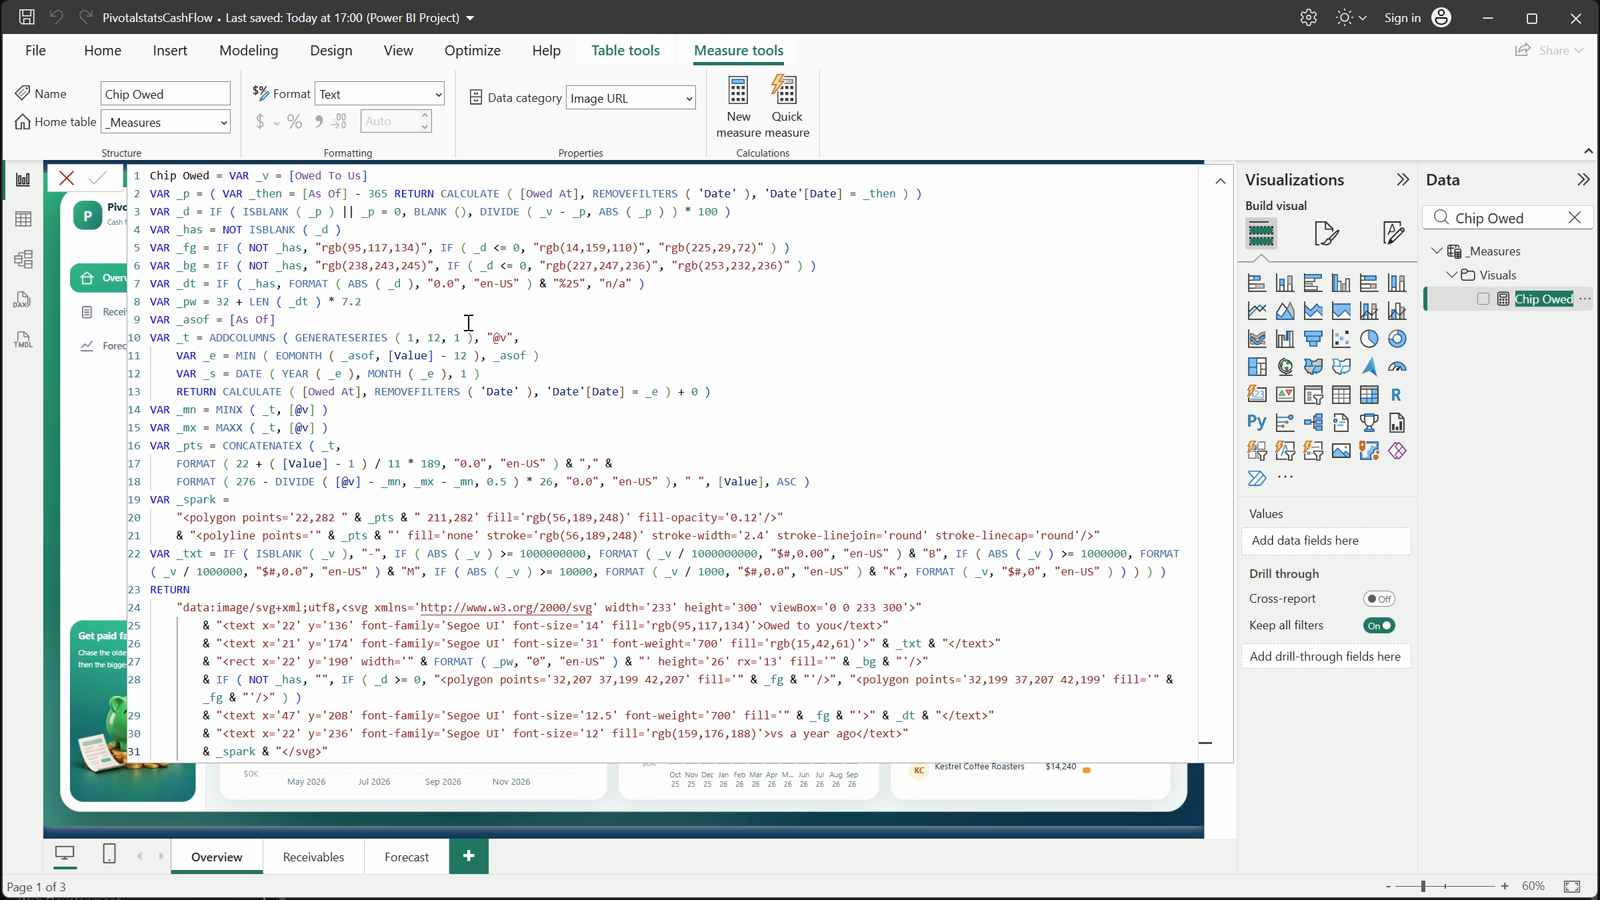Switch to Table tools tab
This screenshot has height=900, width=1600.
(625, 50)
